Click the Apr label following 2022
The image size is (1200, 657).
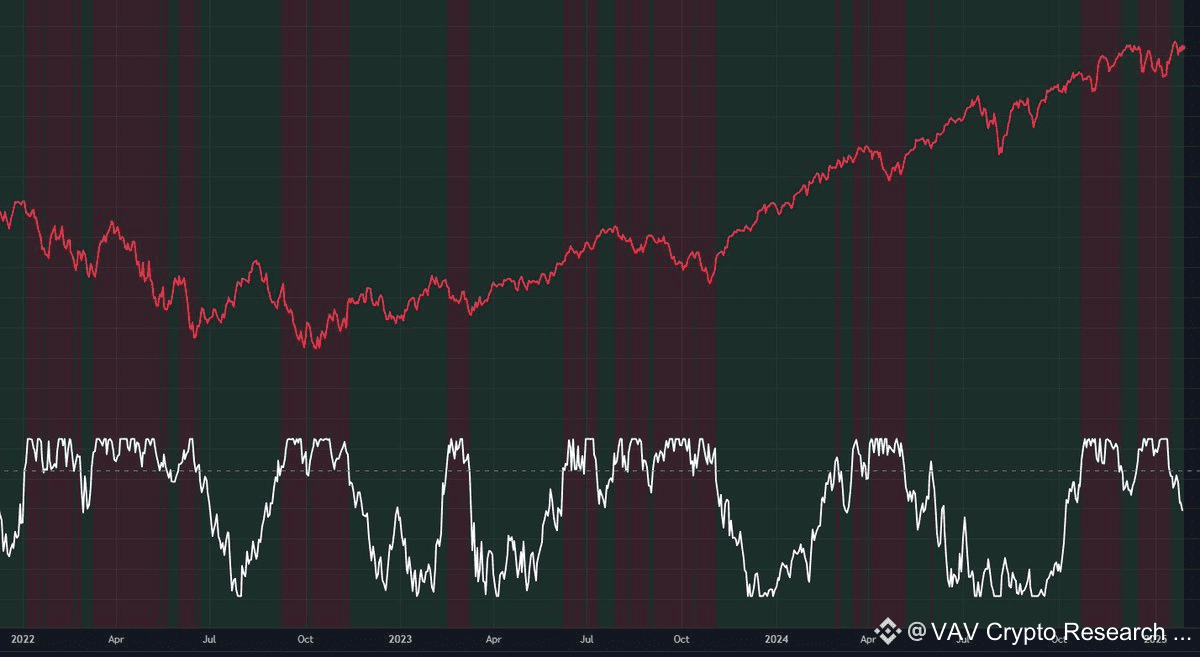(x=116, y=638)
